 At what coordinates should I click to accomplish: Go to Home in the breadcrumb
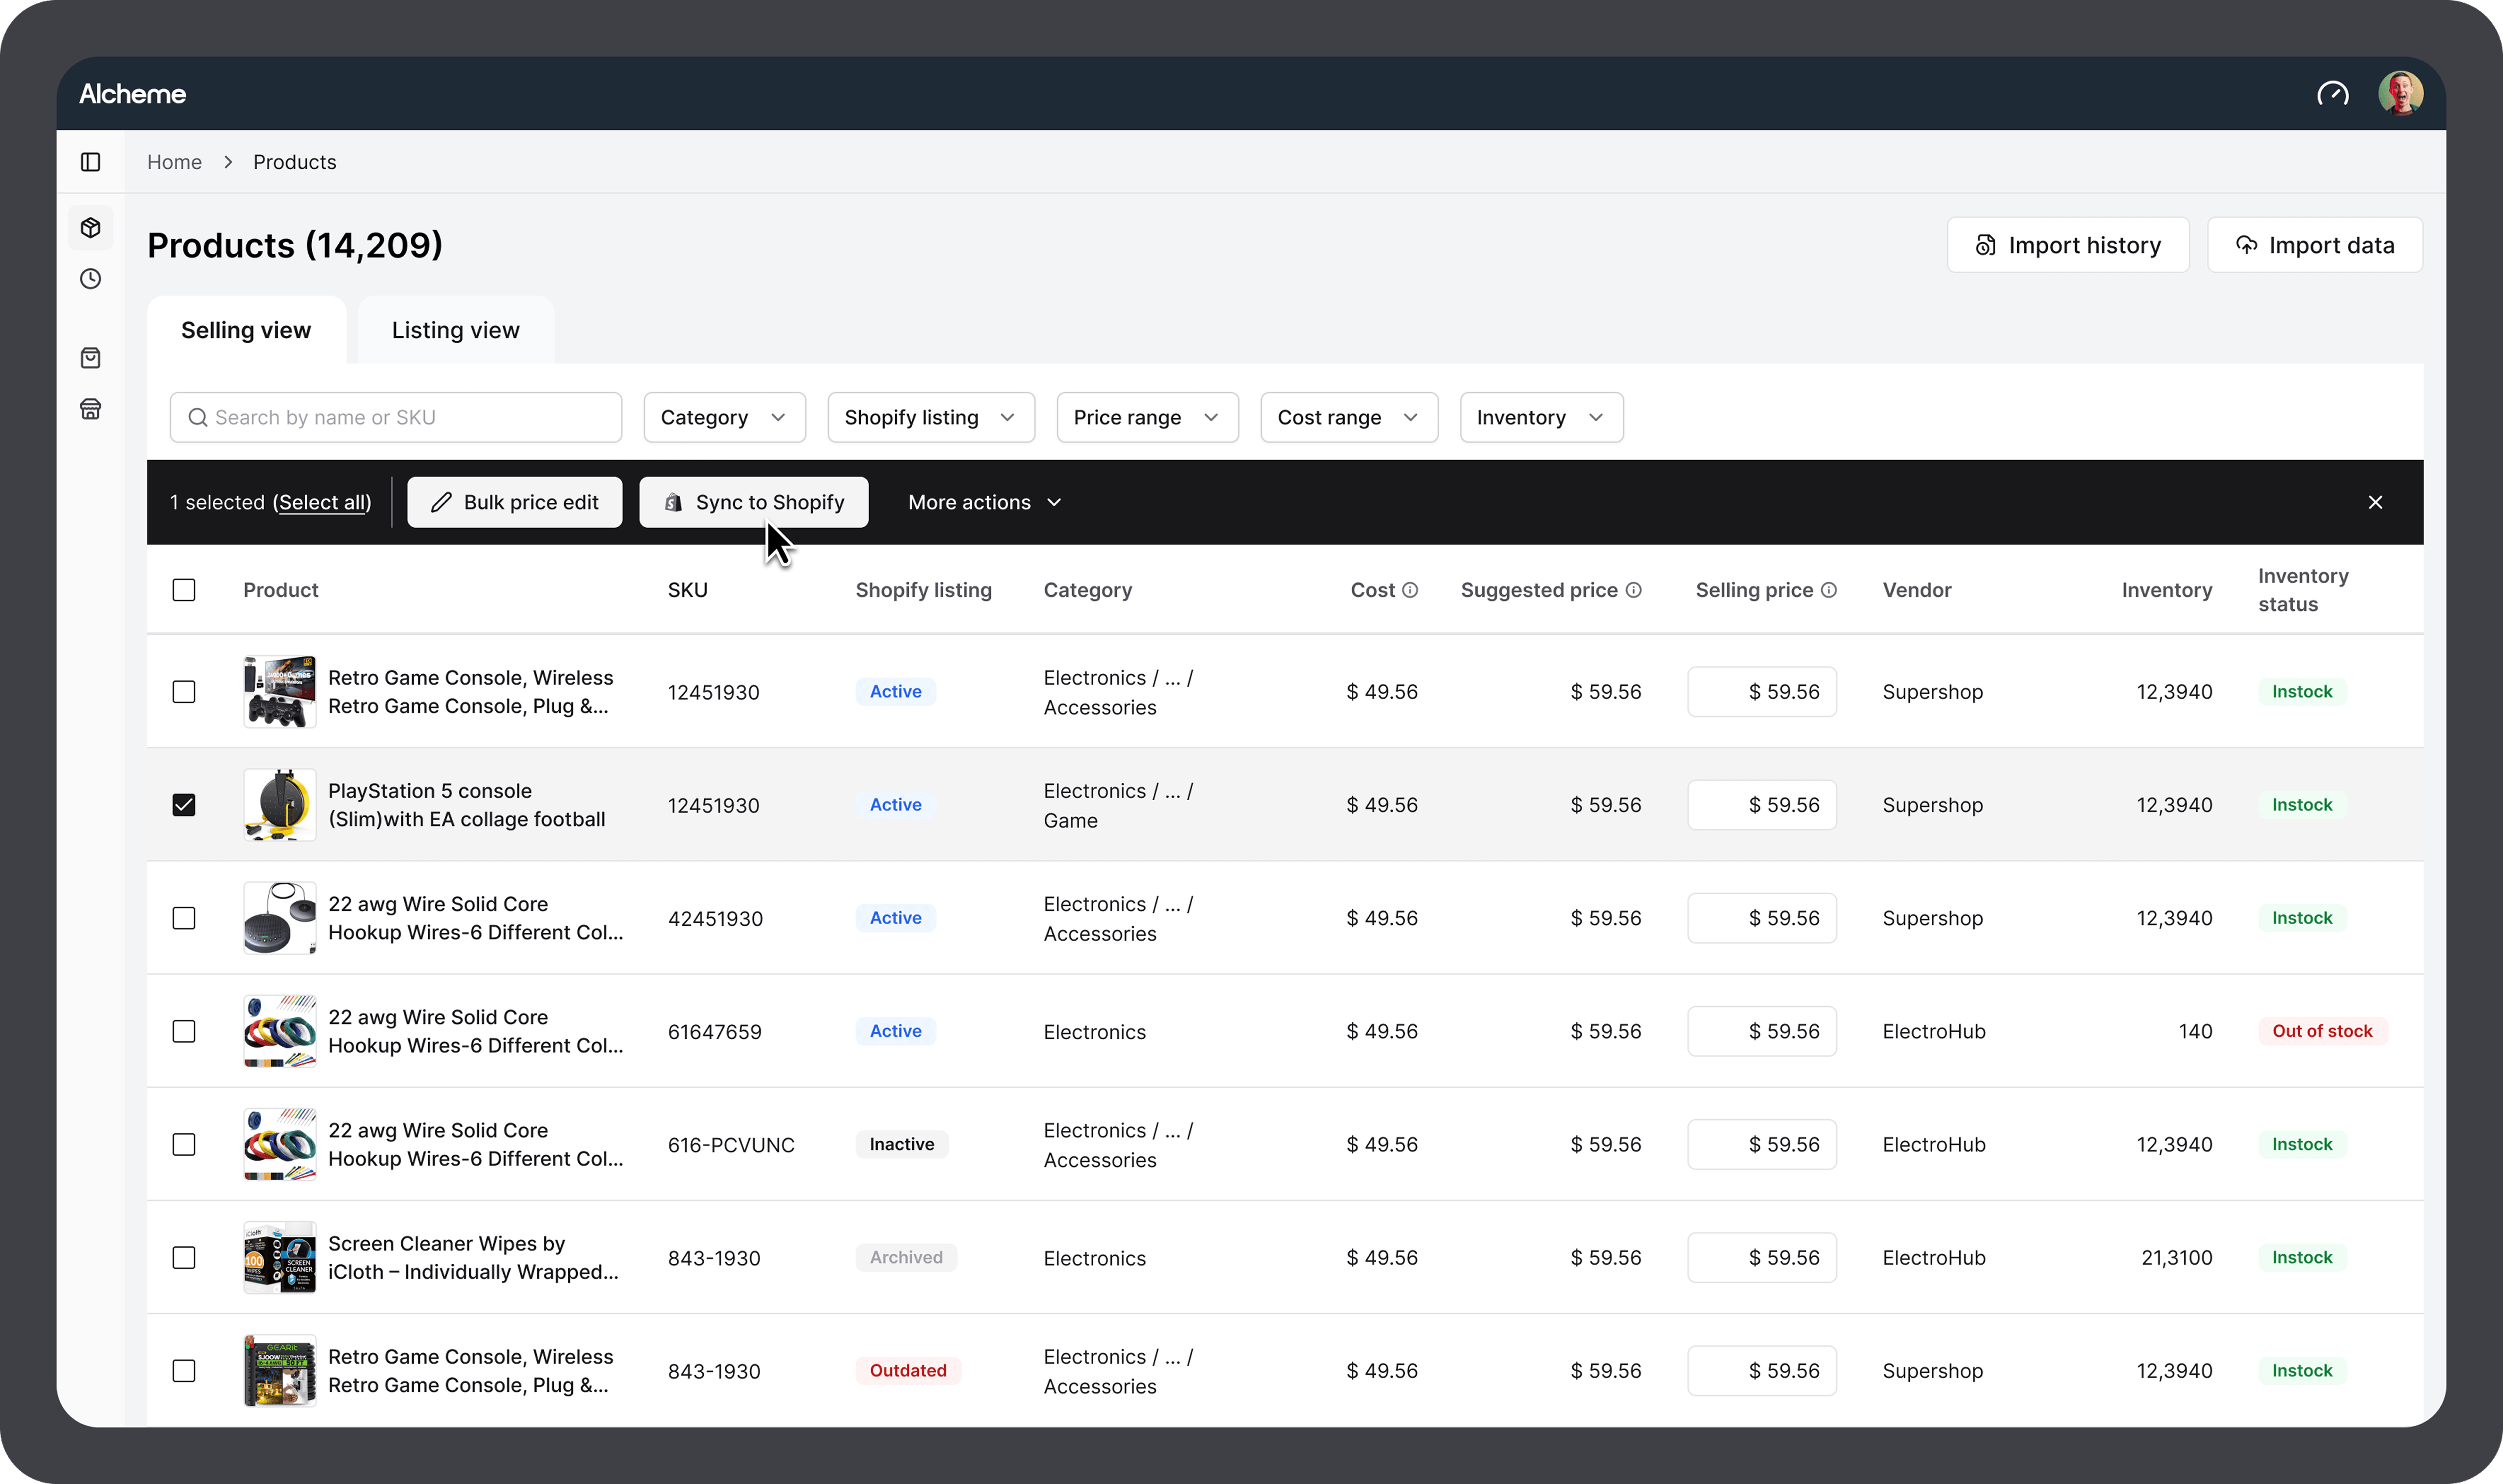[x=174, y=162]
